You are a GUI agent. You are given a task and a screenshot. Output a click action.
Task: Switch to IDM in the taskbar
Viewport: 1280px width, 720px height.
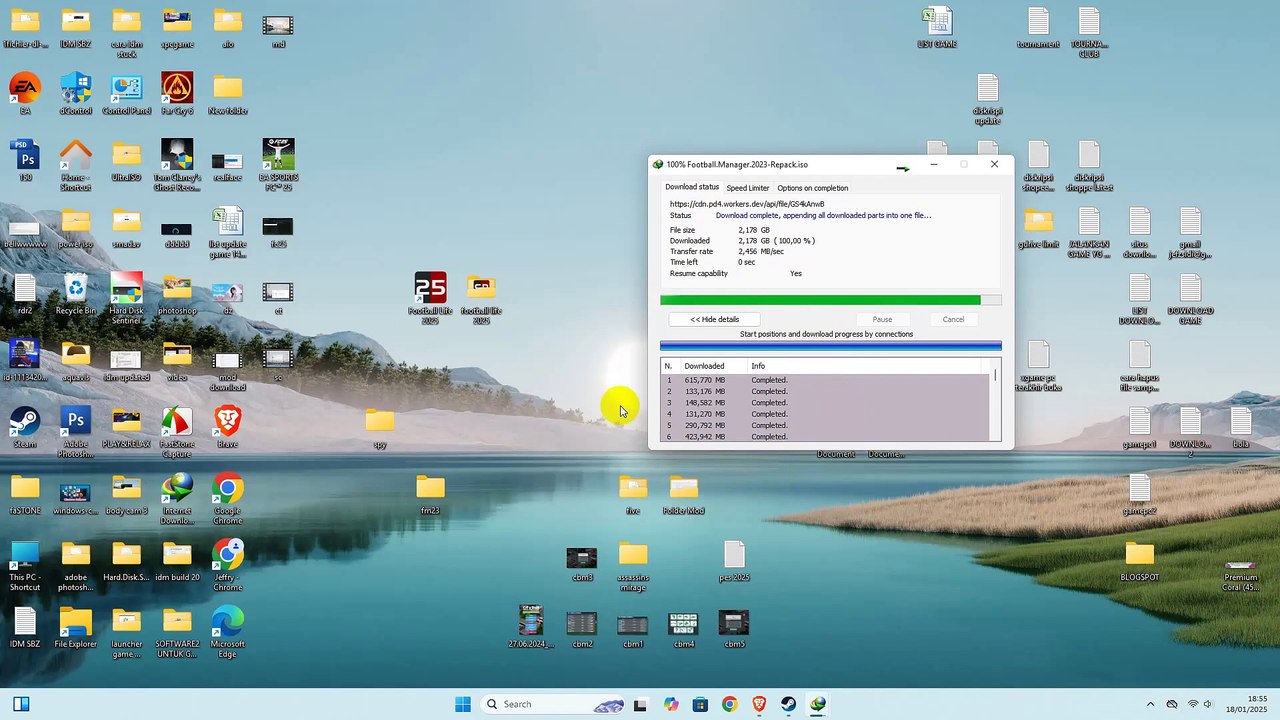point(818,704)
